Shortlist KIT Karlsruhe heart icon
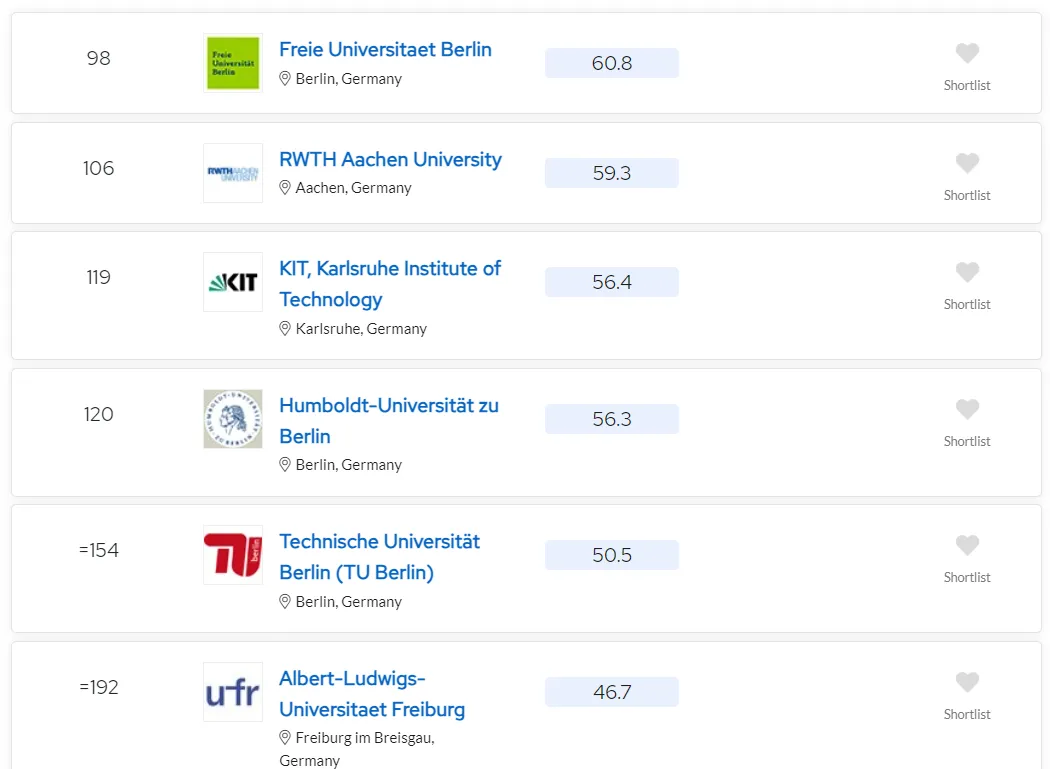Image resolution: width=1050 pixels, height=769 pixels. 966,272
